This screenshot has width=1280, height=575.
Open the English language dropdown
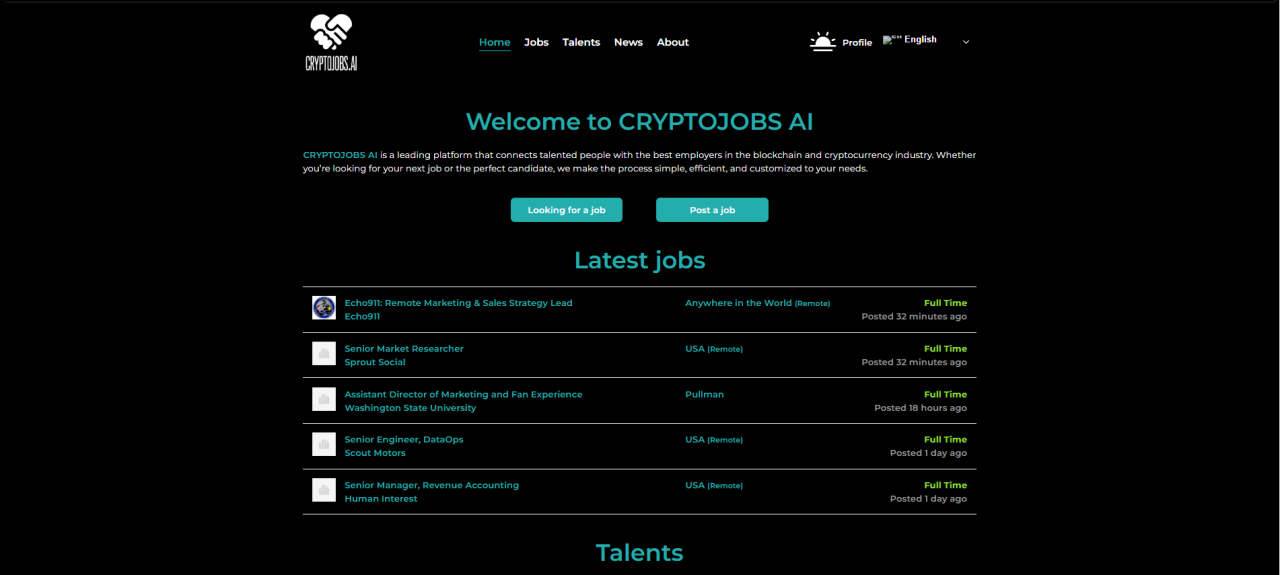(926, 40)
